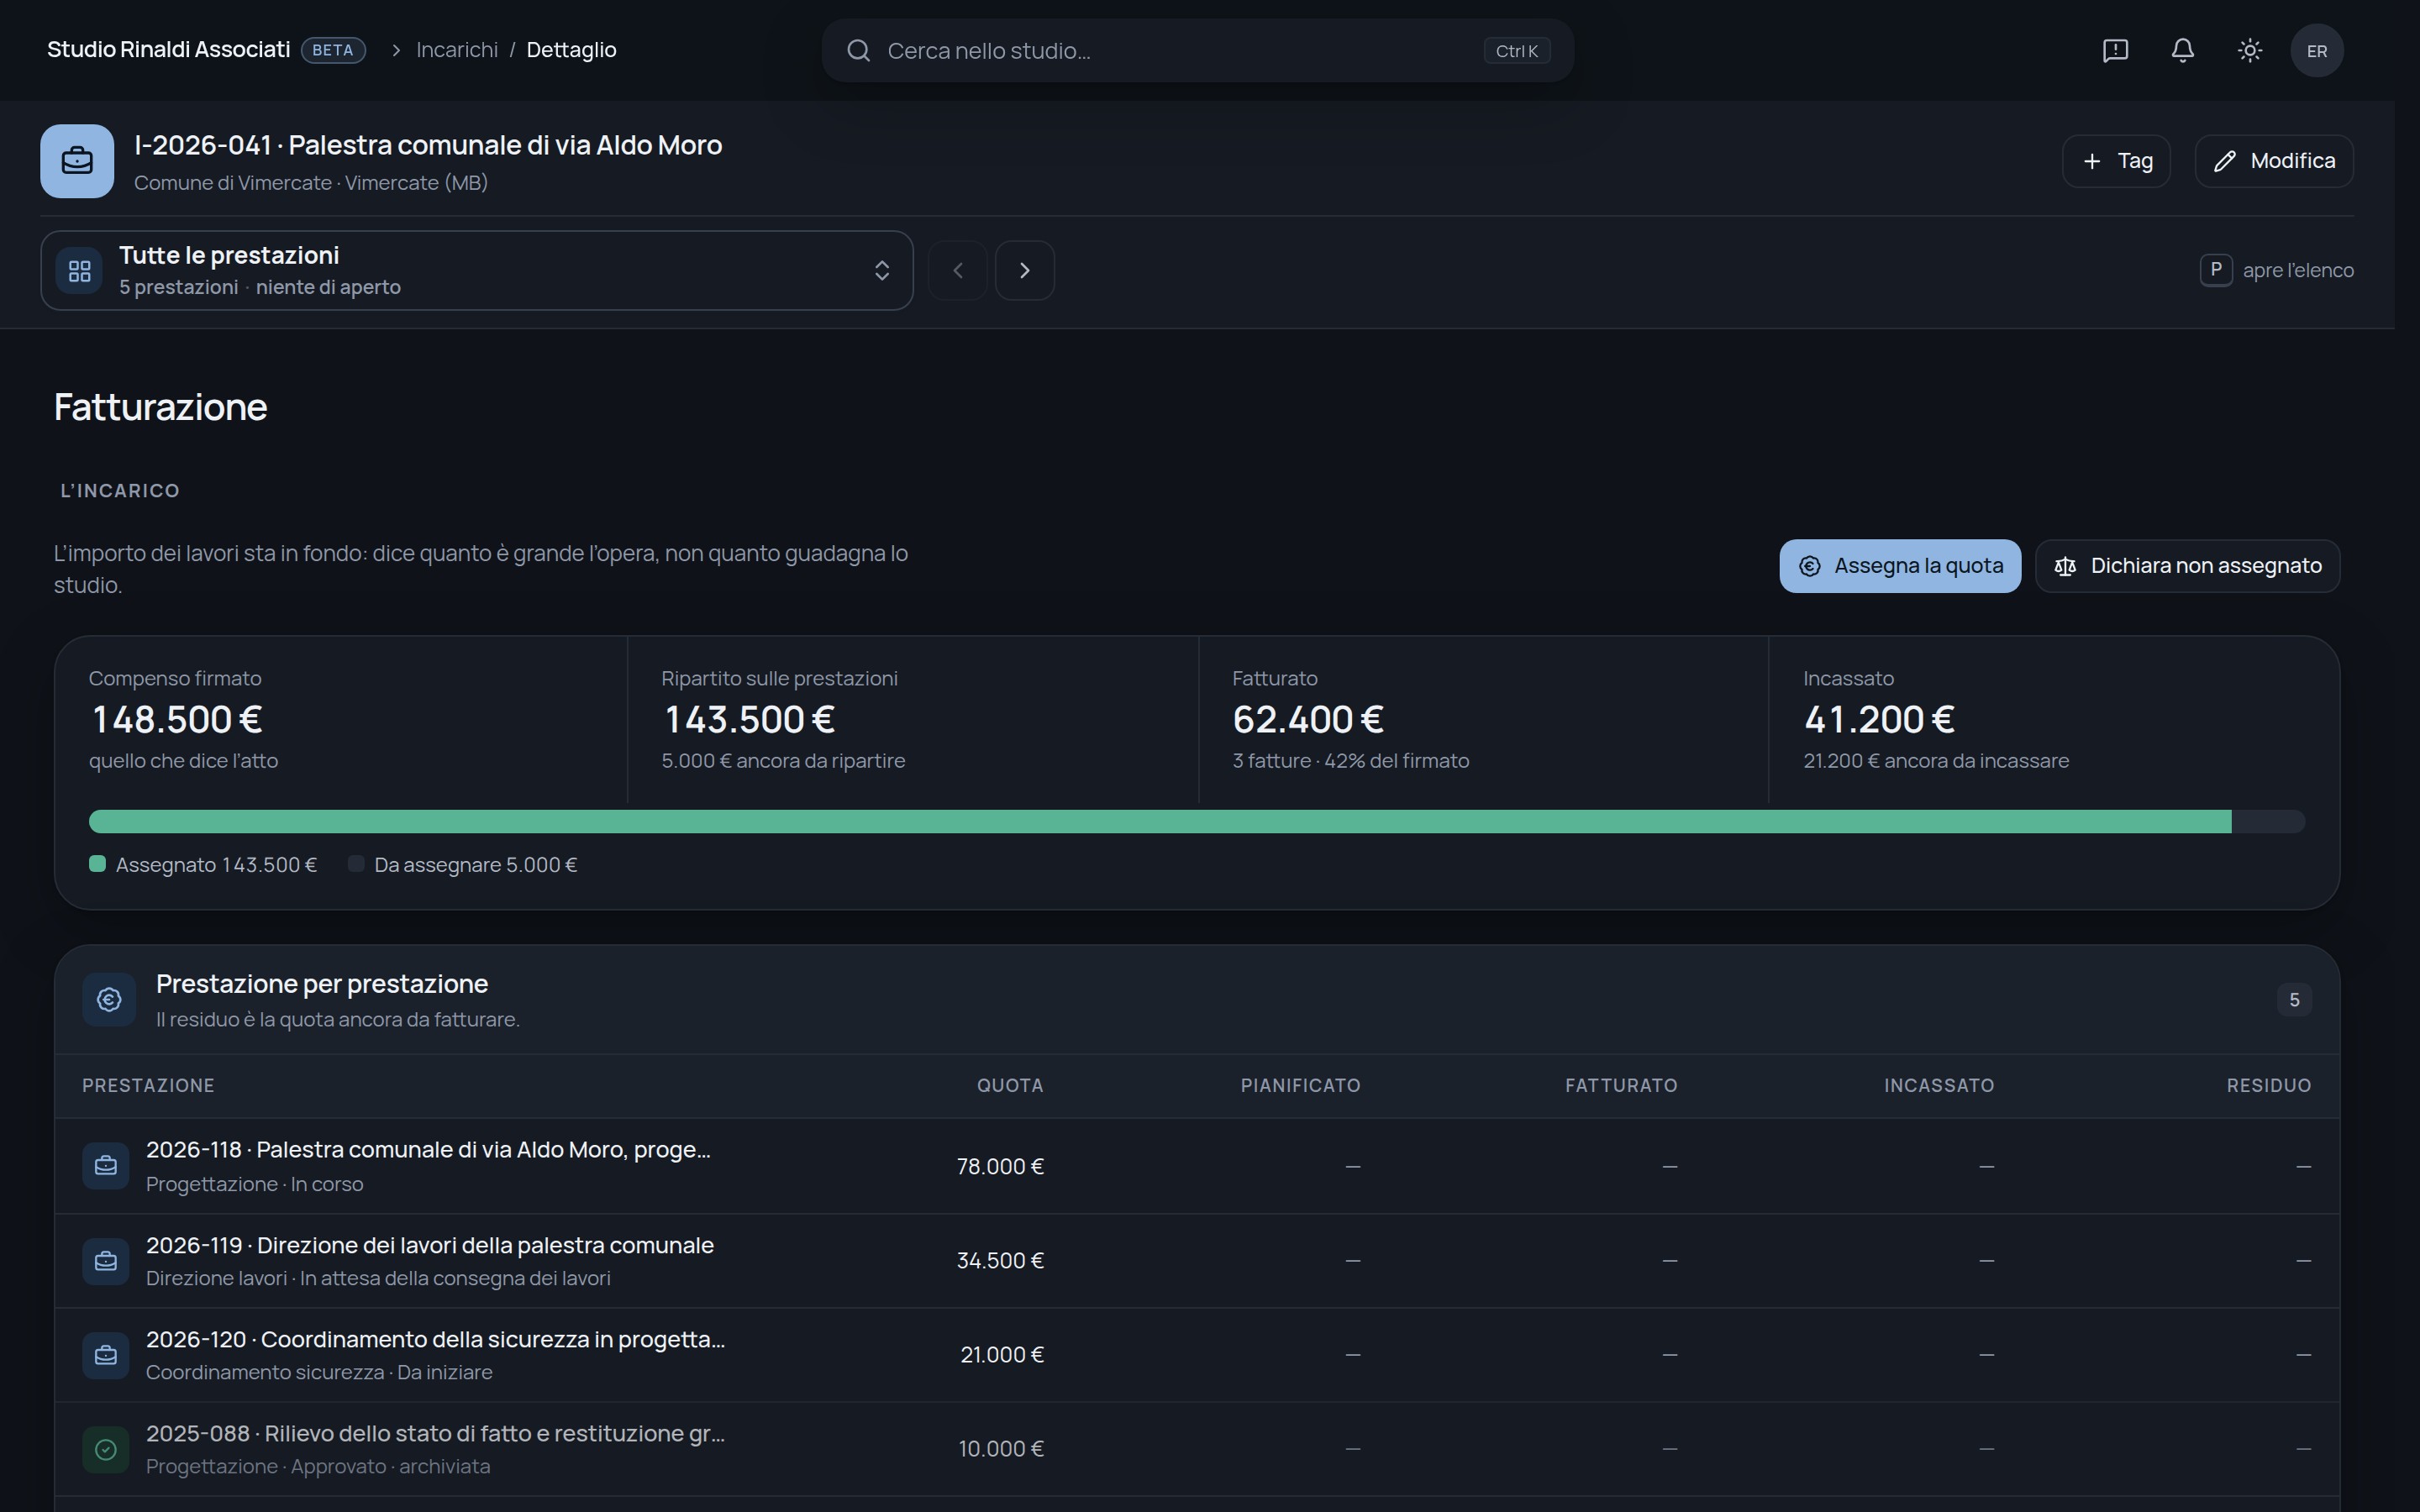Go to the previous prestazione arrow
Image resolution: width=2420 pixels, height=1512 pixels.
[957, 270]
